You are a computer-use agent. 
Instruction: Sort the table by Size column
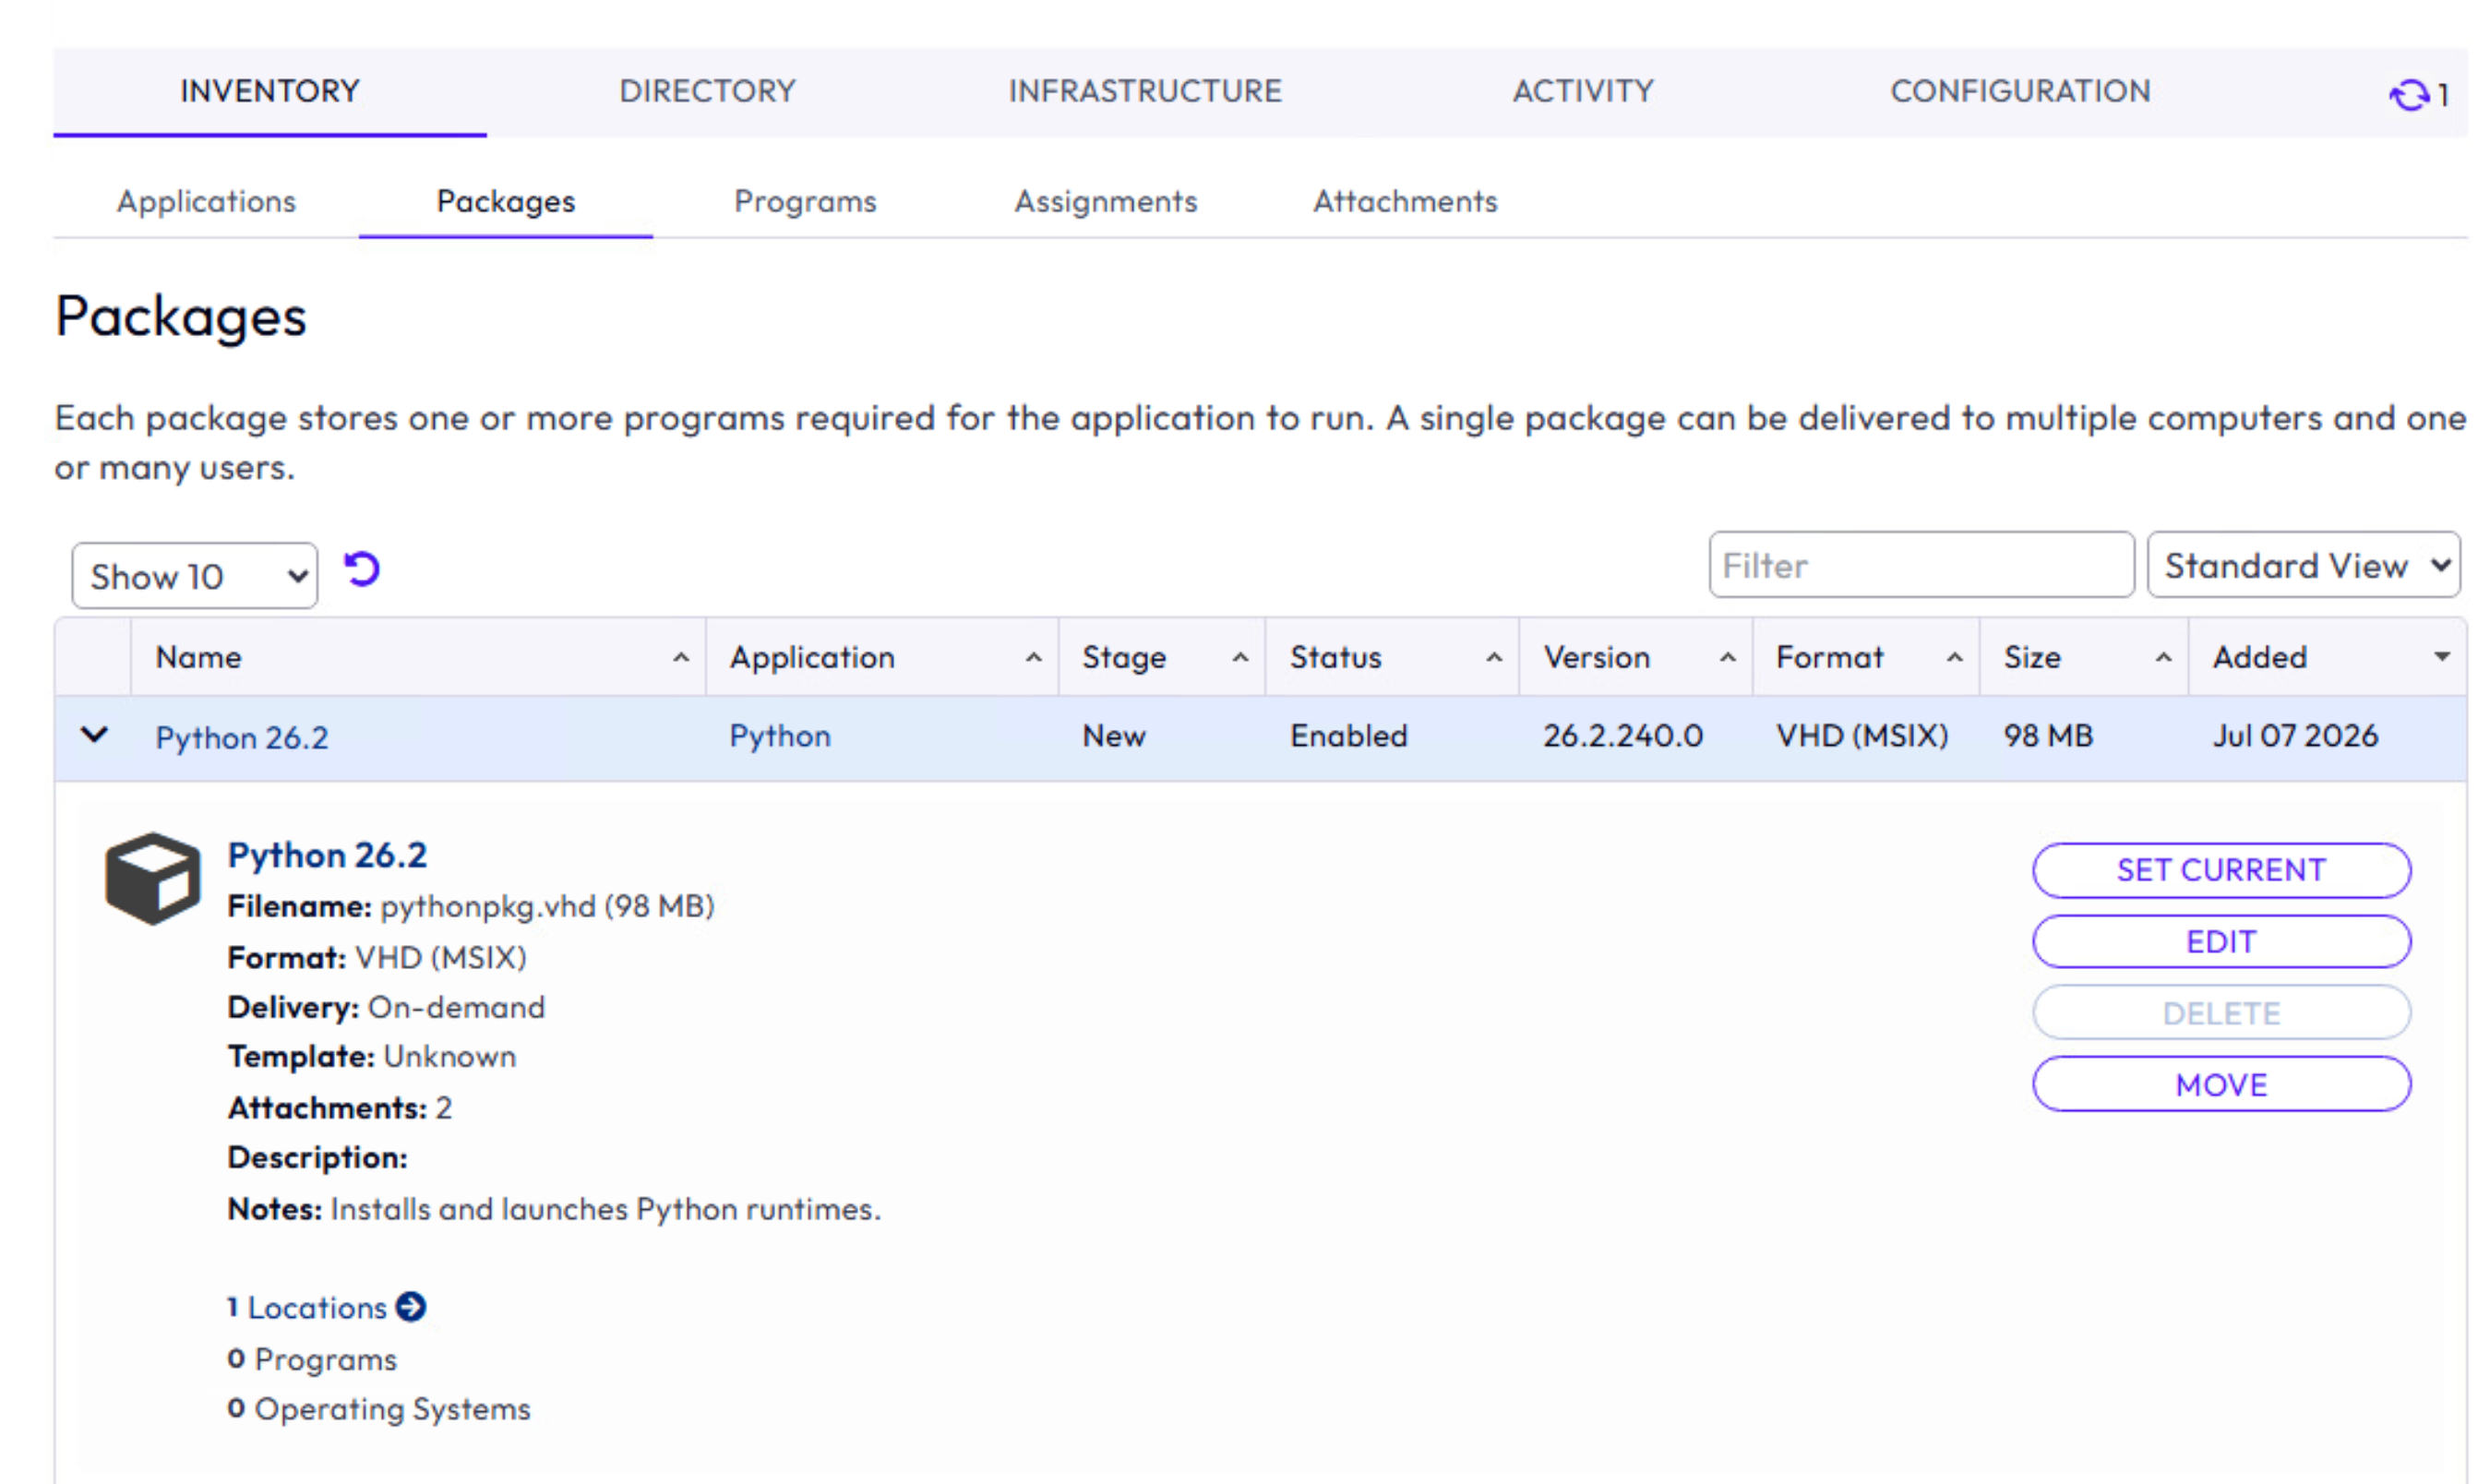pos(2084,657)
